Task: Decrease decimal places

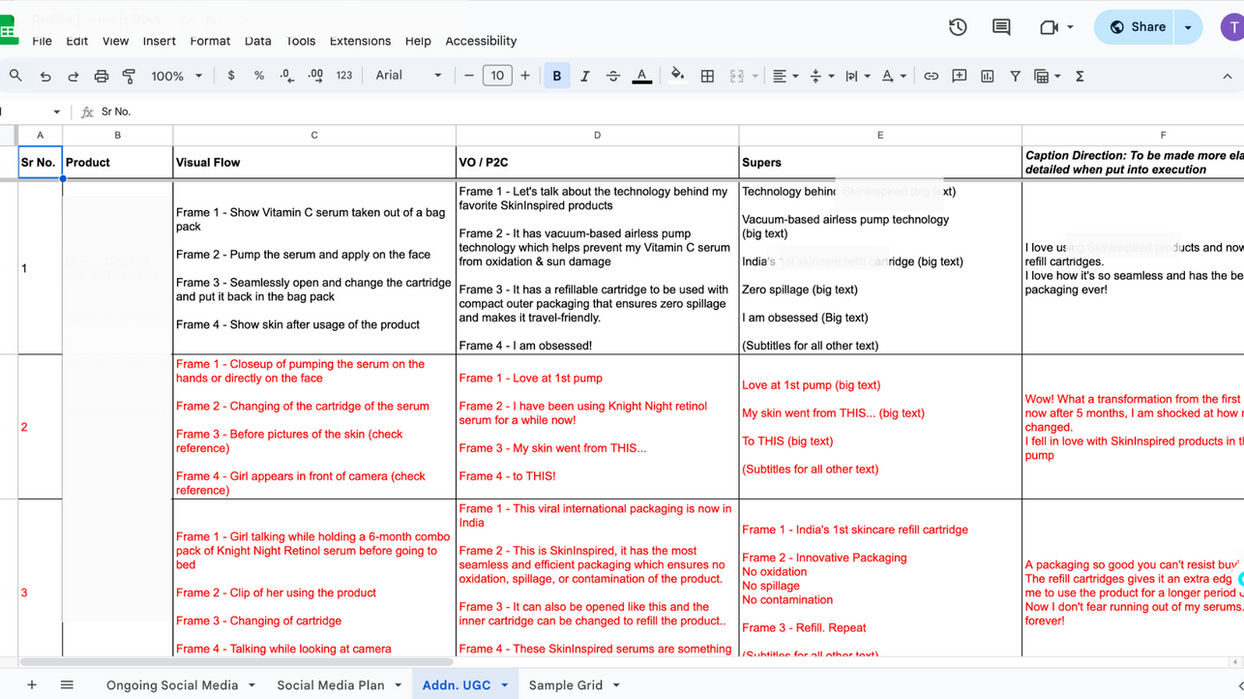Action: point(287,76)
